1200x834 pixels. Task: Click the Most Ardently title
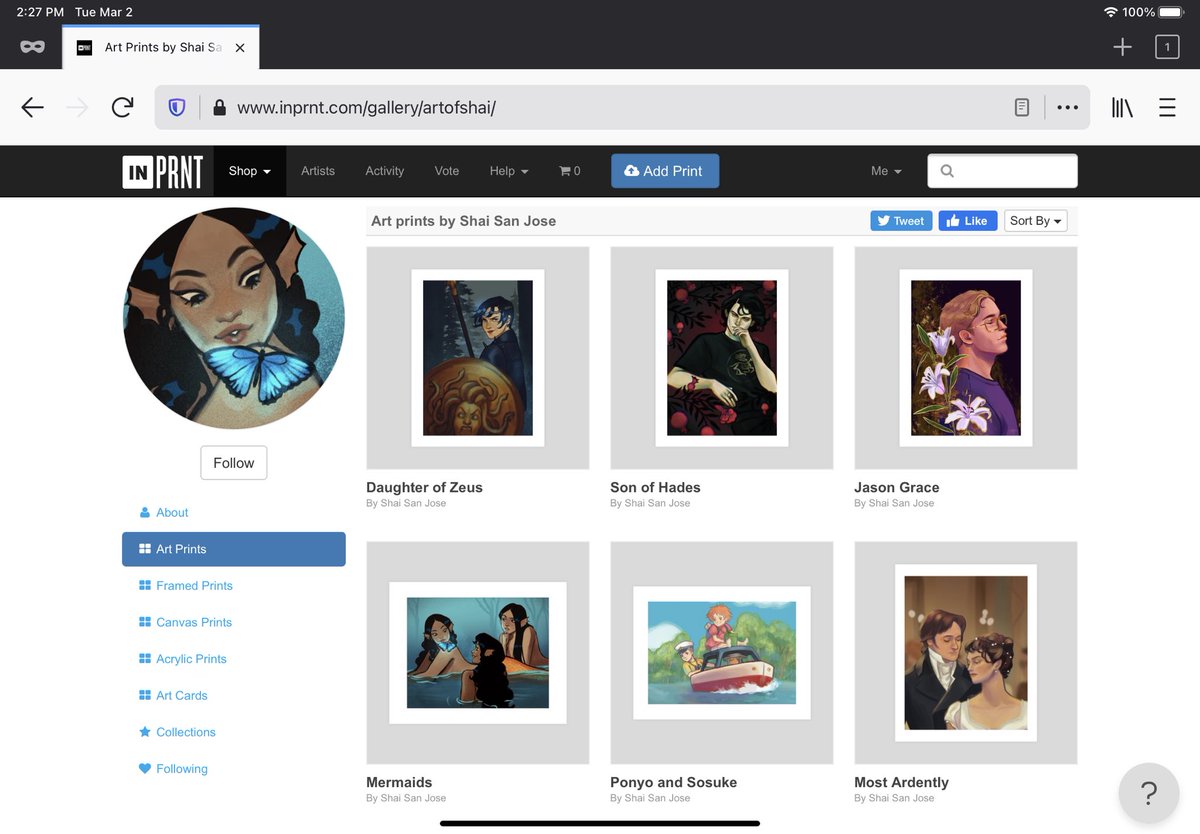pyautogui.click(x=901, y=783)
